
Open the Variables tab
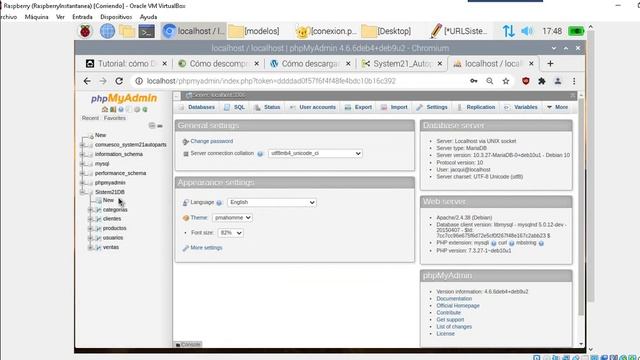pos(520,107)
